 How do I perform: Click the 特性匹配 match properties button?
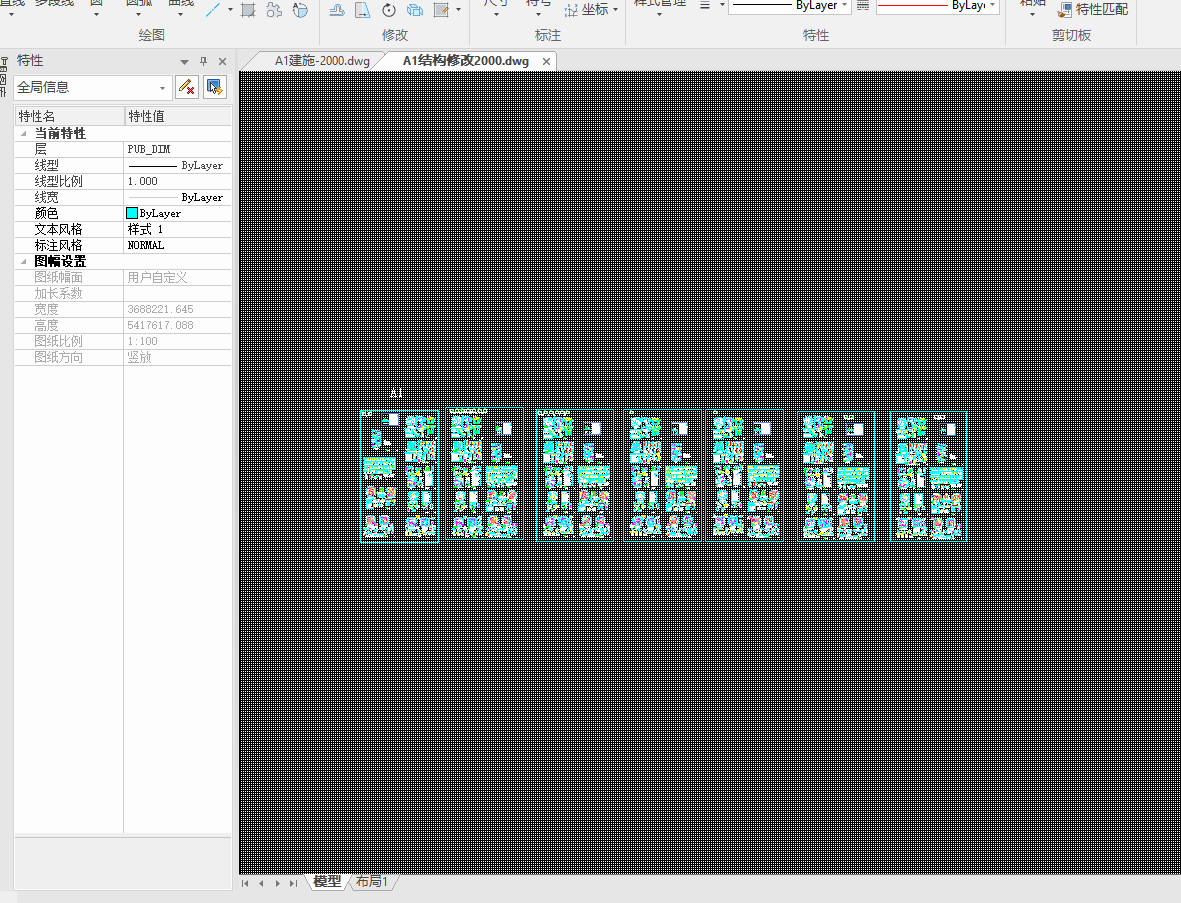pyautogui.click(x=1093, y=10)
